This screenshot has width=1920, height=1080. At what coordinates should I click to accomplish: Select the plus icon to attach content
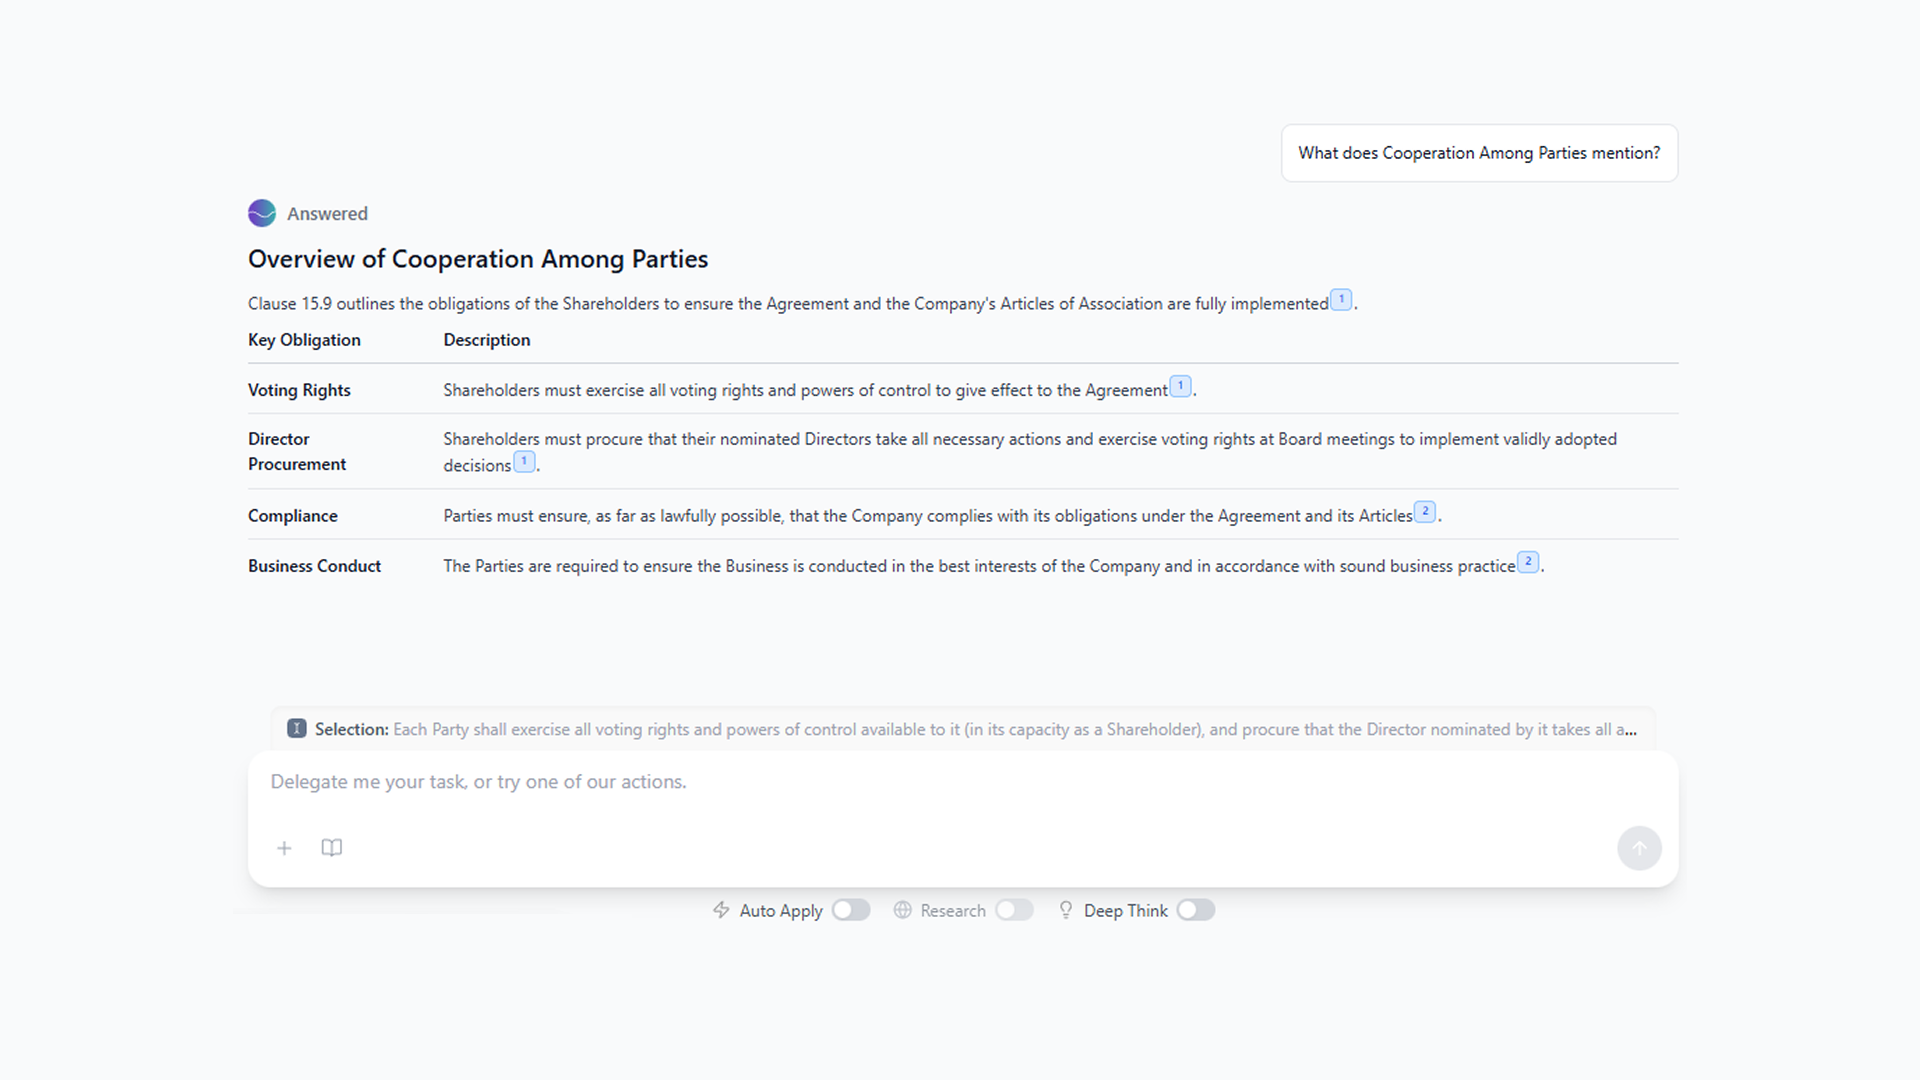(x=284, y=847)
